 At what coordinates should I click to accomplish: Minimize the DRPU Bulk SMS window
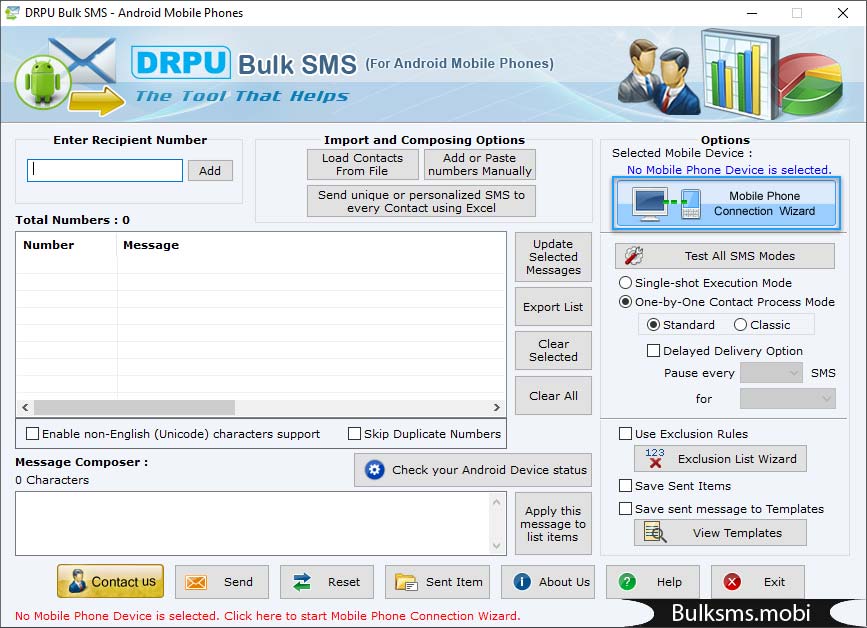pyautogui.click(x=752, y=13)
